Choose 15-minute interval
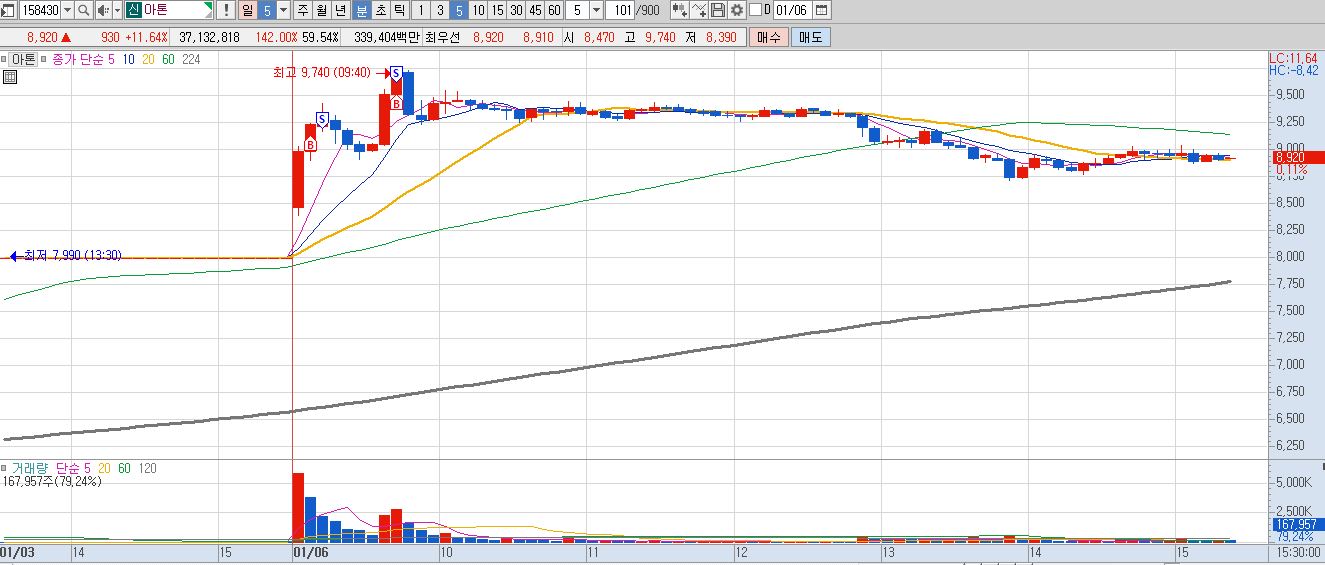This screenshot has height=565, width=1325. [x=497, y=10]
